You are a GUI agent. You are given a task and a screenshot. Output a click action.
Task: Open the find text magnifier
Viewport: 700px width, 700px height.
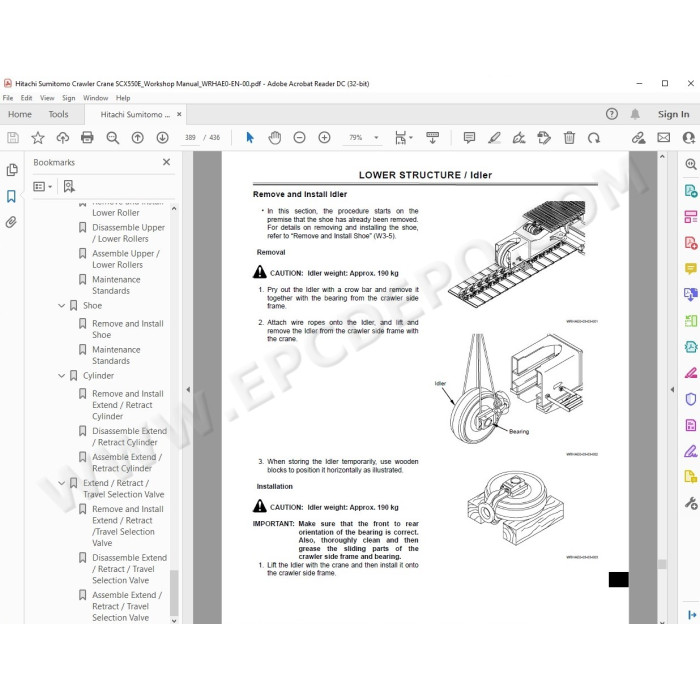112,138
